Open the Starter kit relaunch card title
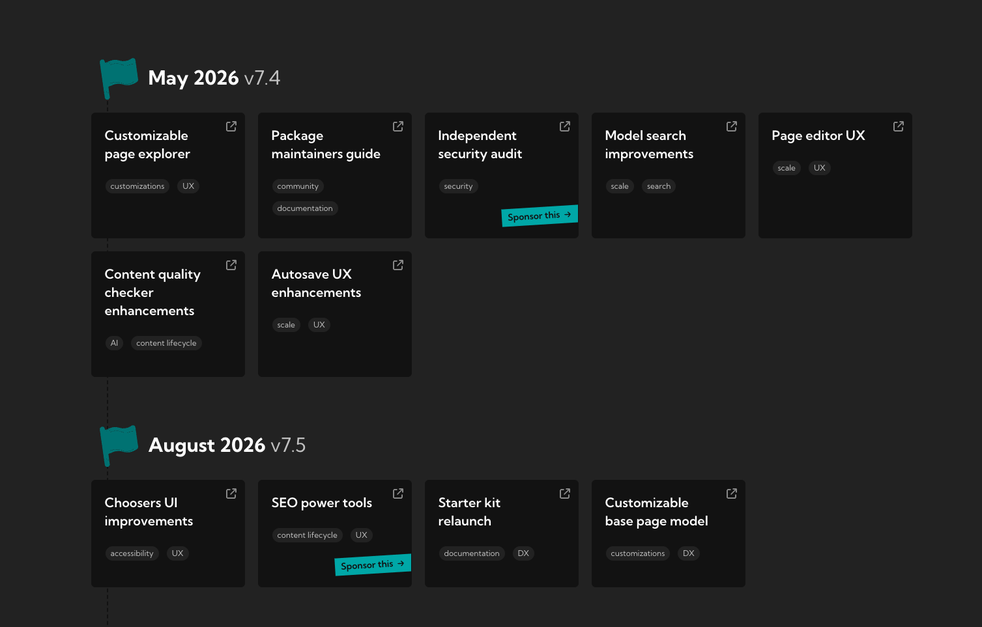This screenshot has width=982, height=627. pos(469,512)
